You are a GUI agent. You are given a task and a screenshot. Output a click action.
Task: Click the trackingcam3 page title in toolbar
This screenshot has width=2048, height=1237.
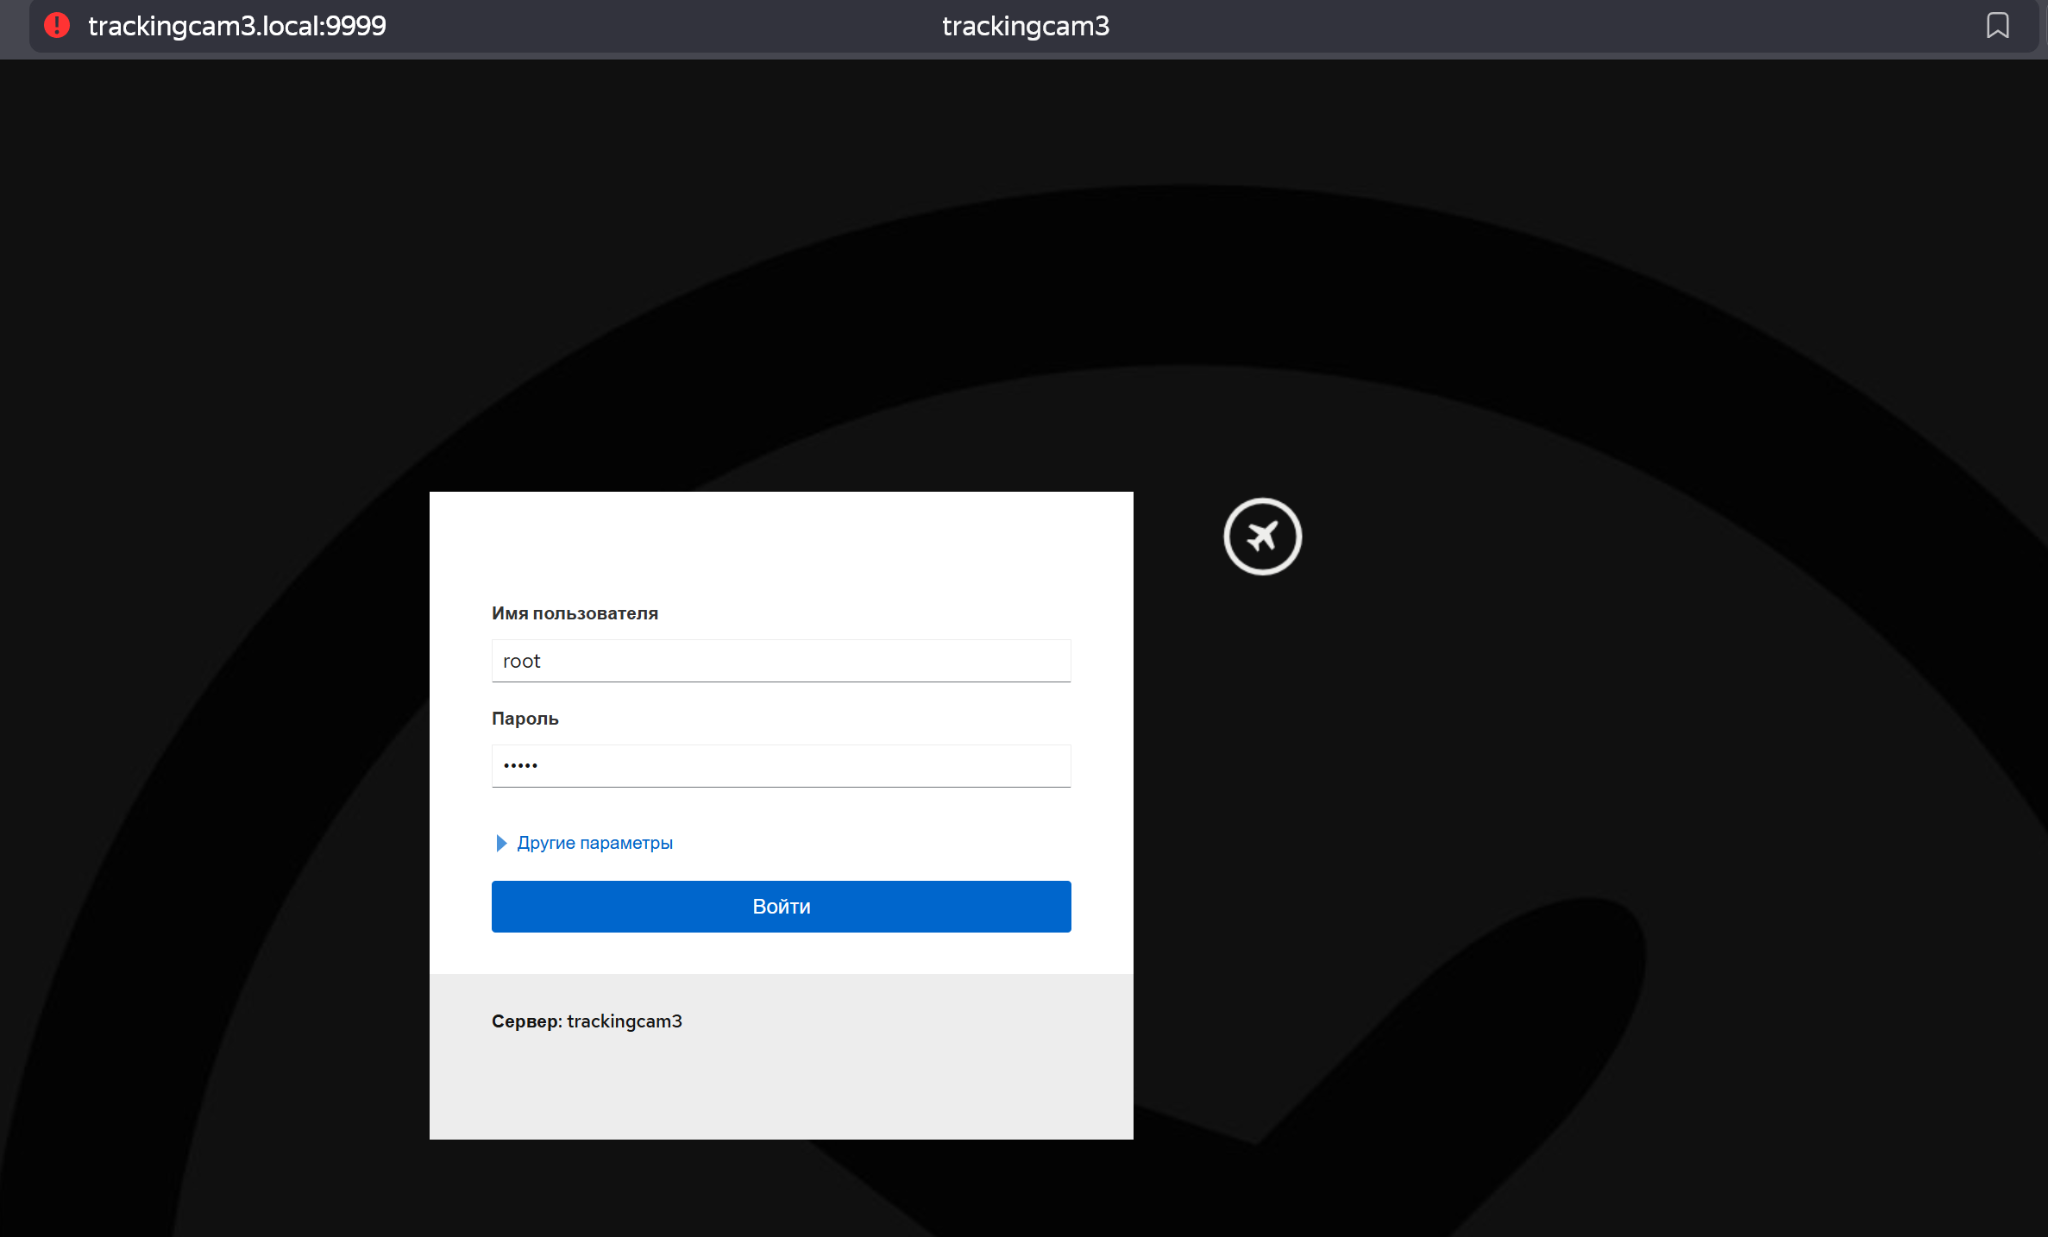pyautogui.click(x=1025, y=26)
